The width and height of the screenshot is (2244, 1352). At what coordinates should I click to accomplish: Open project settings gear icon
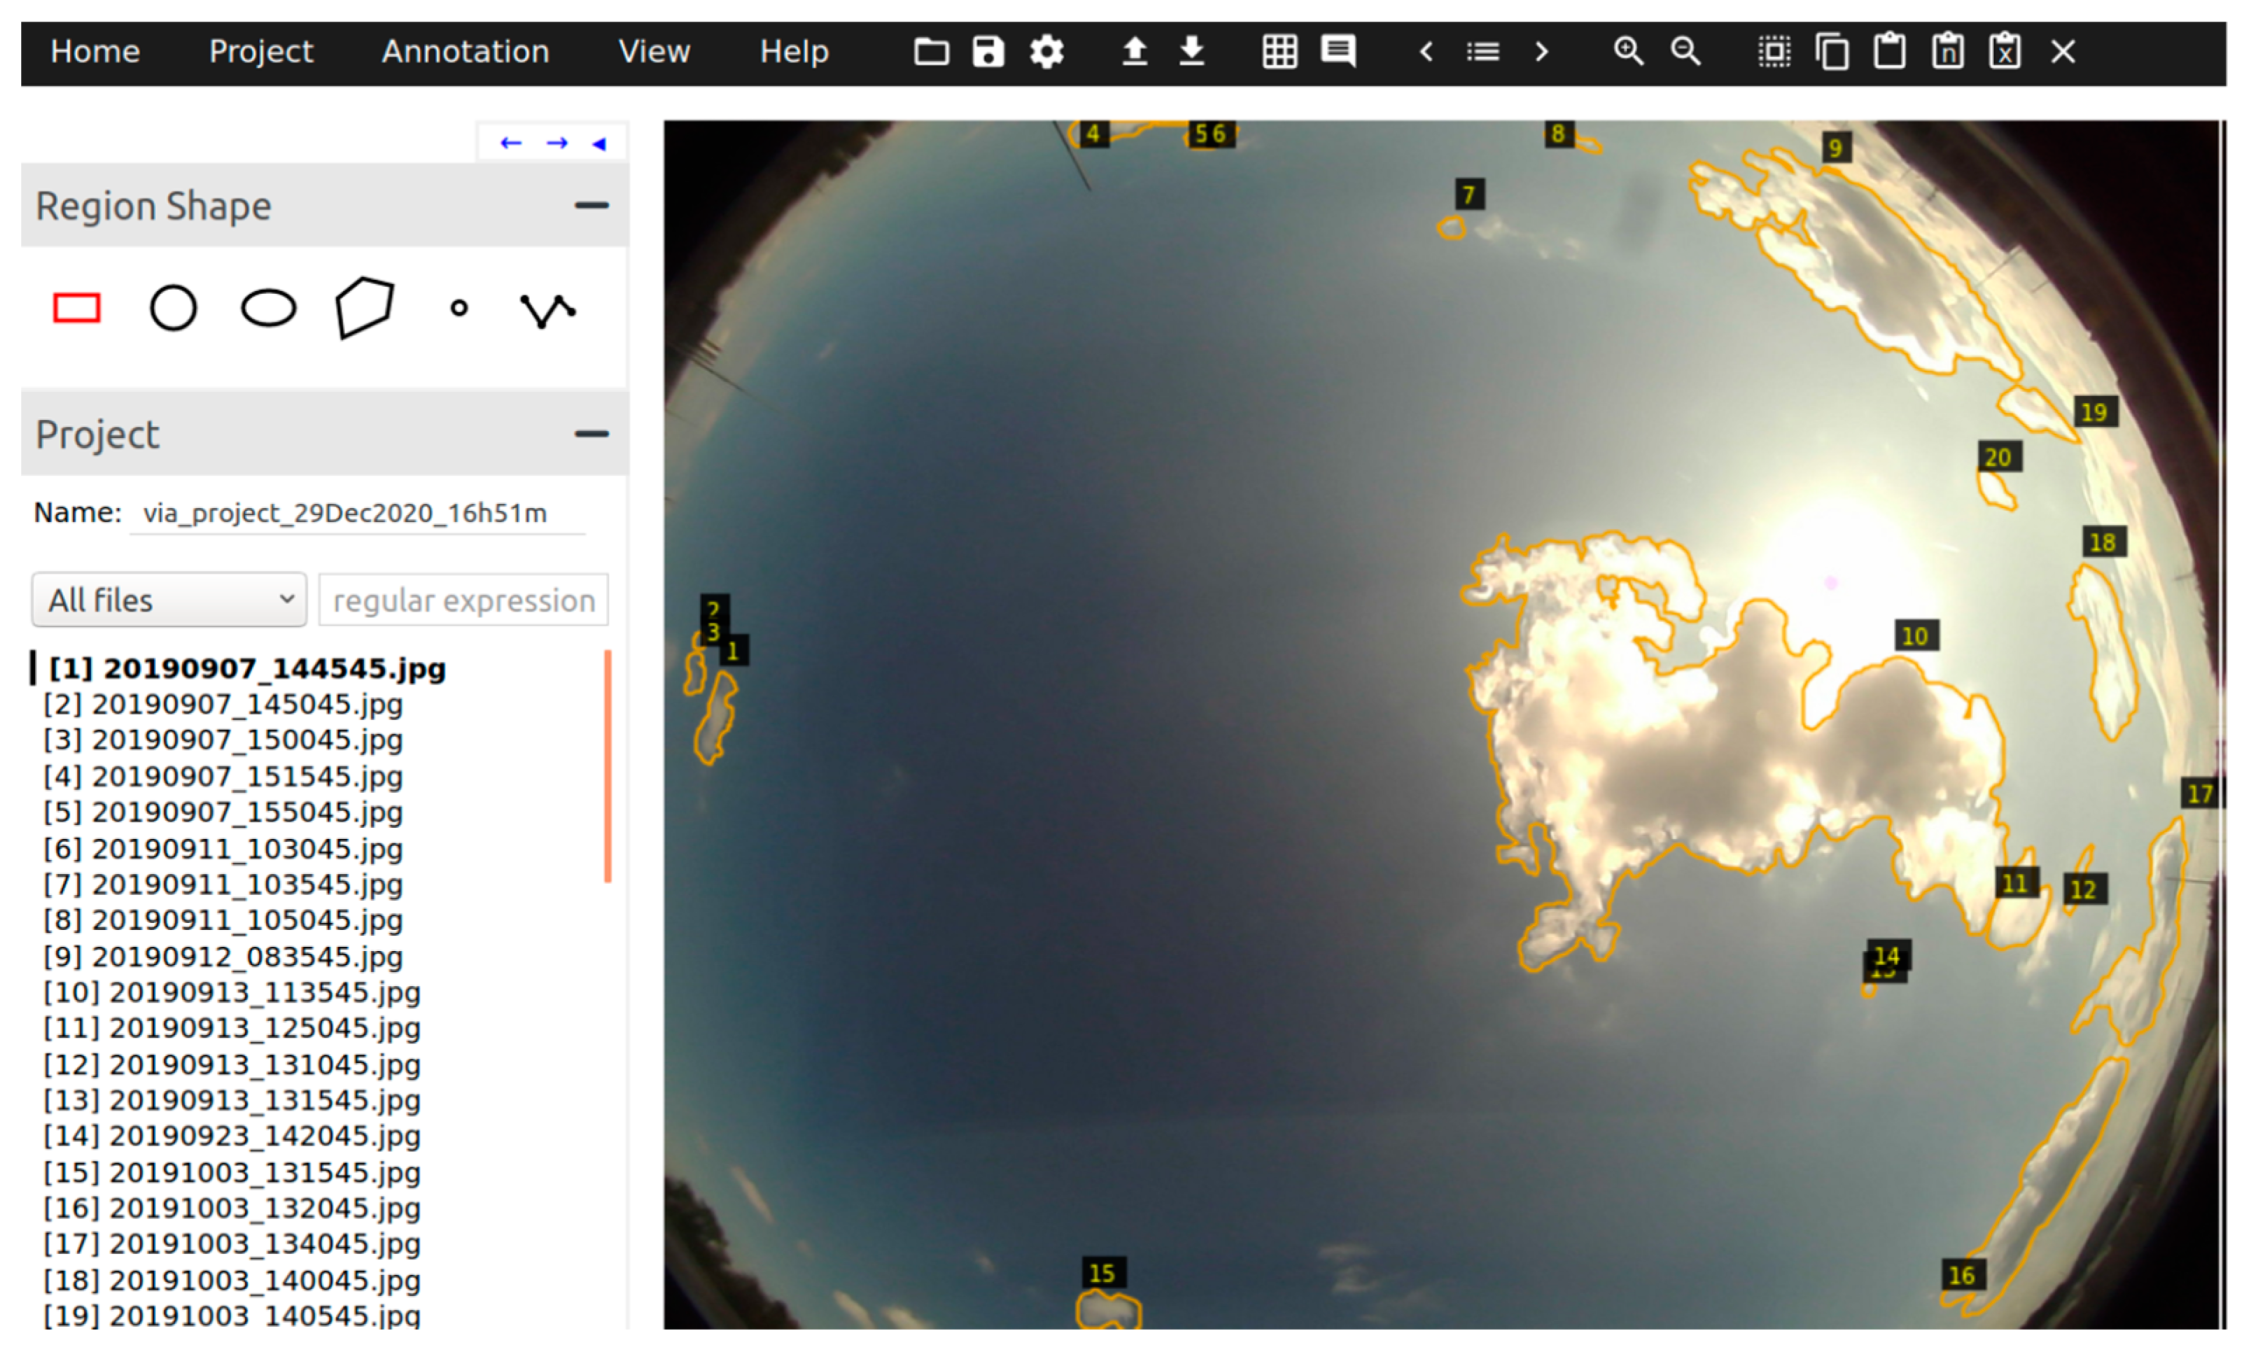click(1046, 51)
